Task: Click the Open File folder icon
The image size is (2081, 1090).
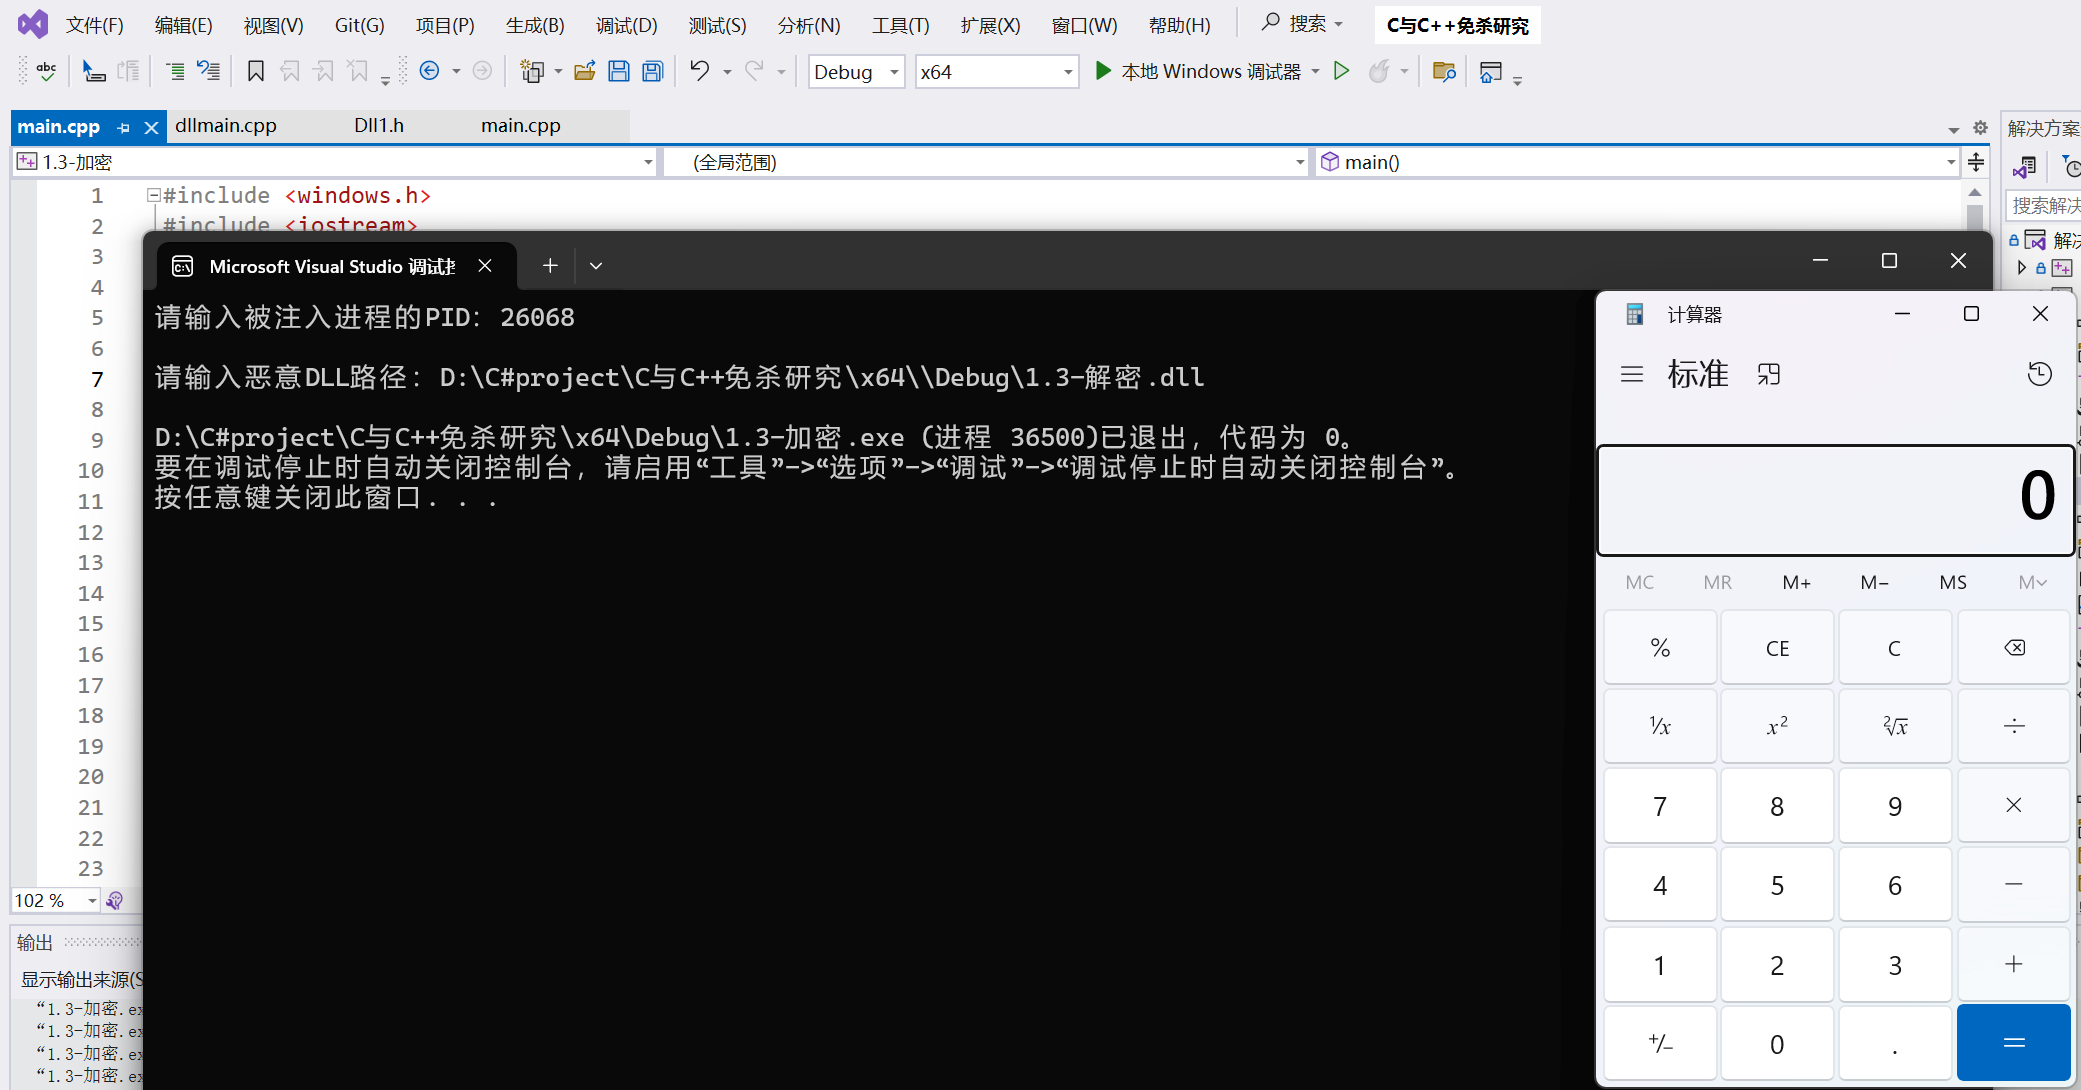Action: point(585,71)
